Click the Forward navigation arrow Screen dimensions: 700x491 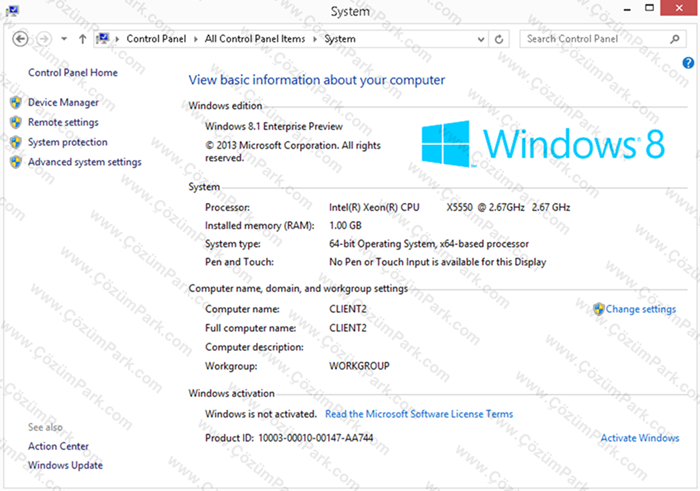click(44, 39)
